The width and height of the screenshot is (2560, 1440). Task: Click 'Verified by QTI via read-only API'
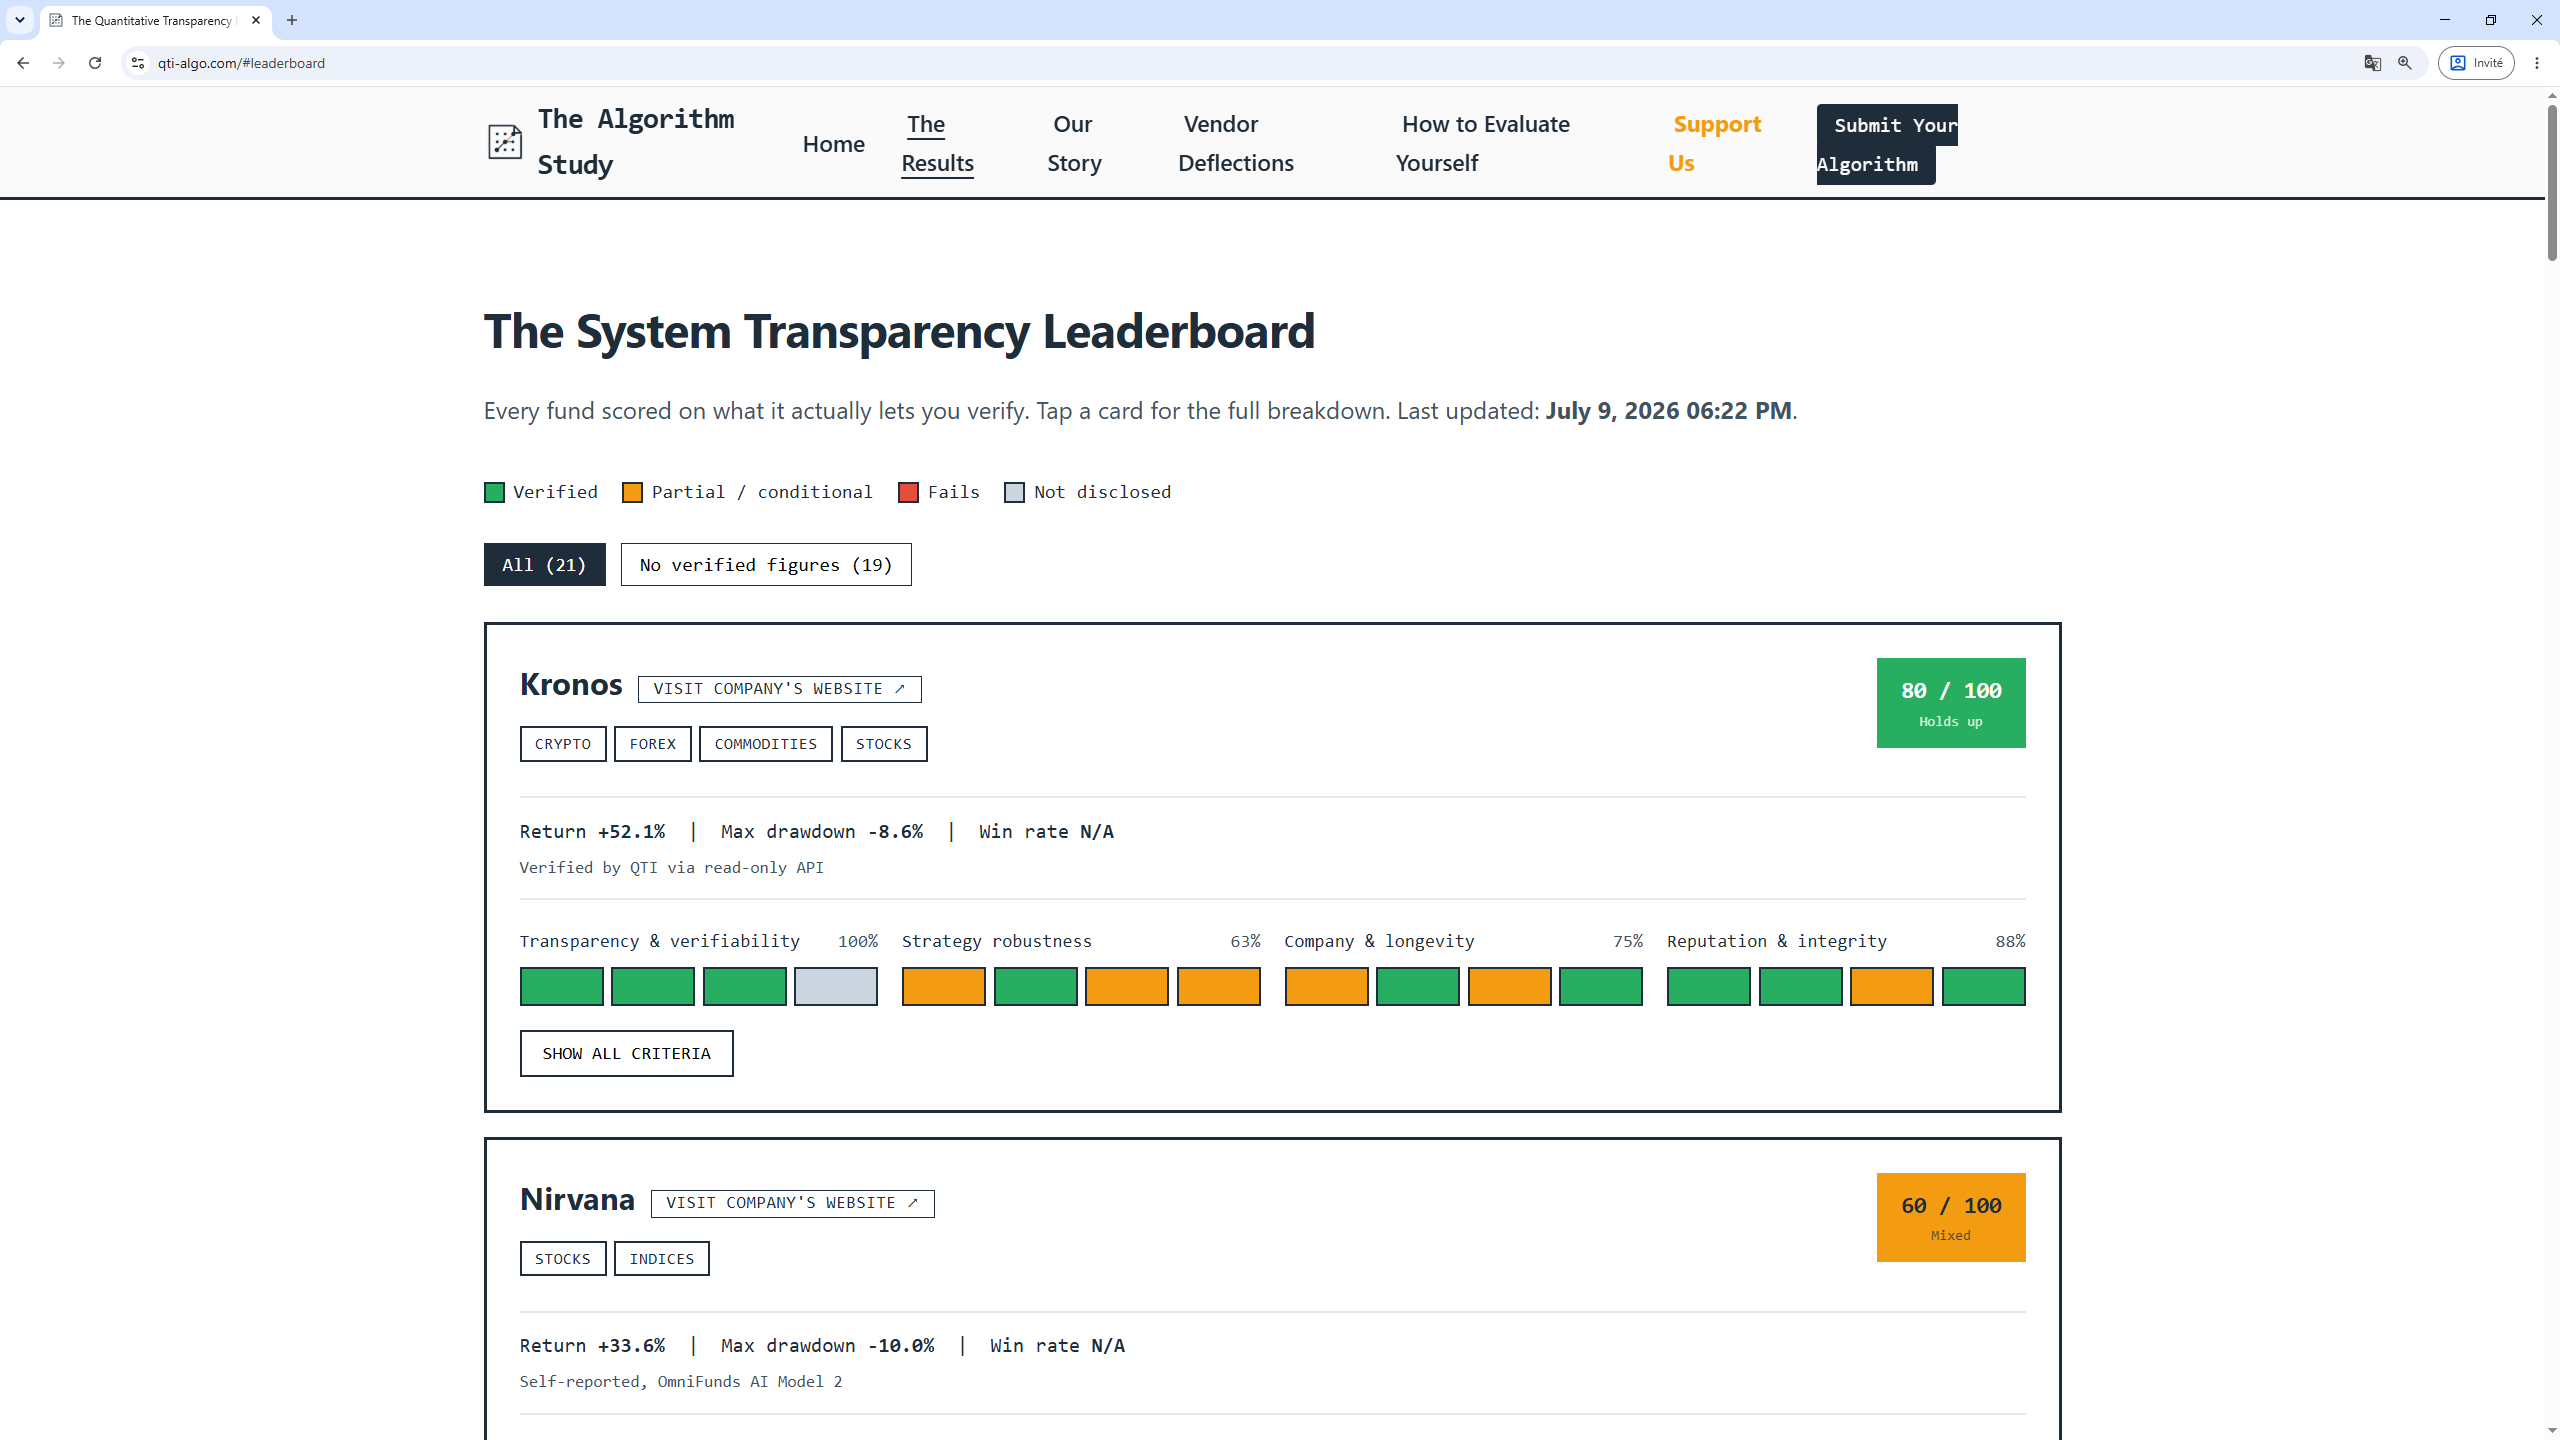click(x=672, y=868)
